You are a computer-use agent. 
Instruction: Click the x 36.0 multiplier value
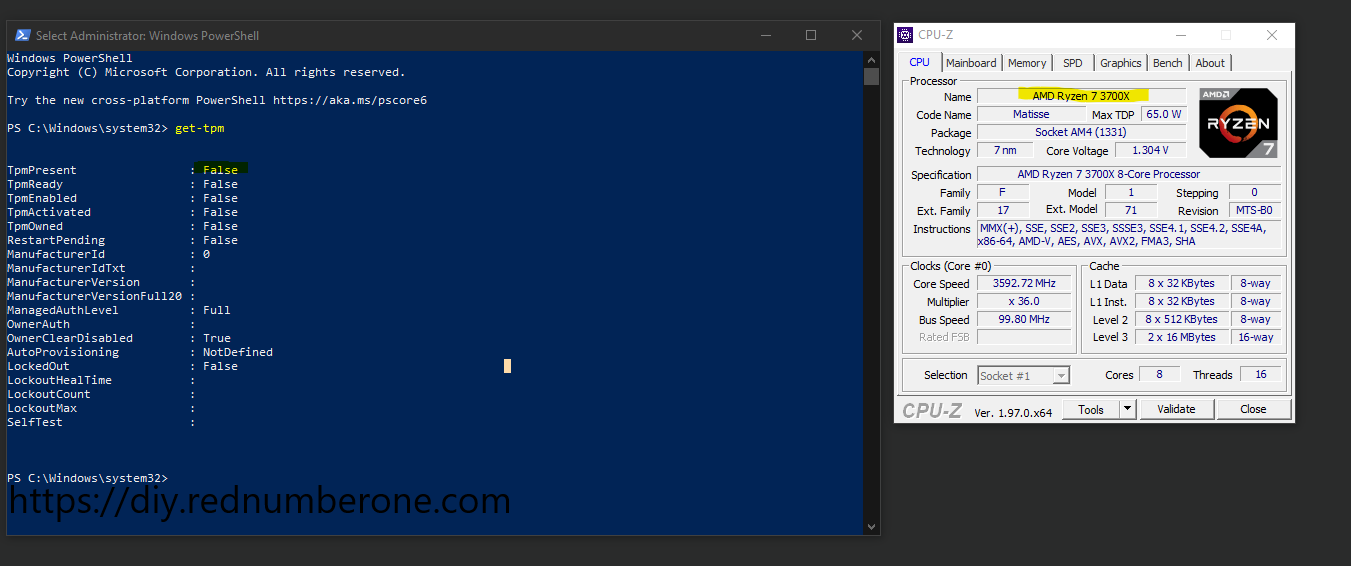pyautogui.click(x=1024, y=301)
